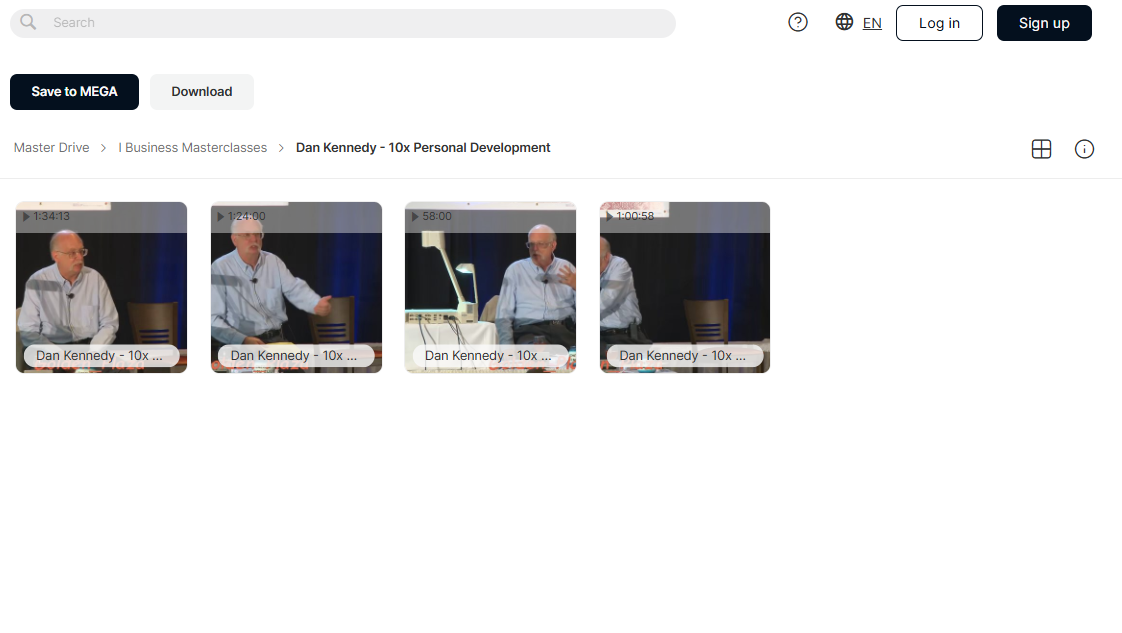Click the name label of the 1:34:13 video
This screenshot has height=633, width=1122.
pos(102,355)
